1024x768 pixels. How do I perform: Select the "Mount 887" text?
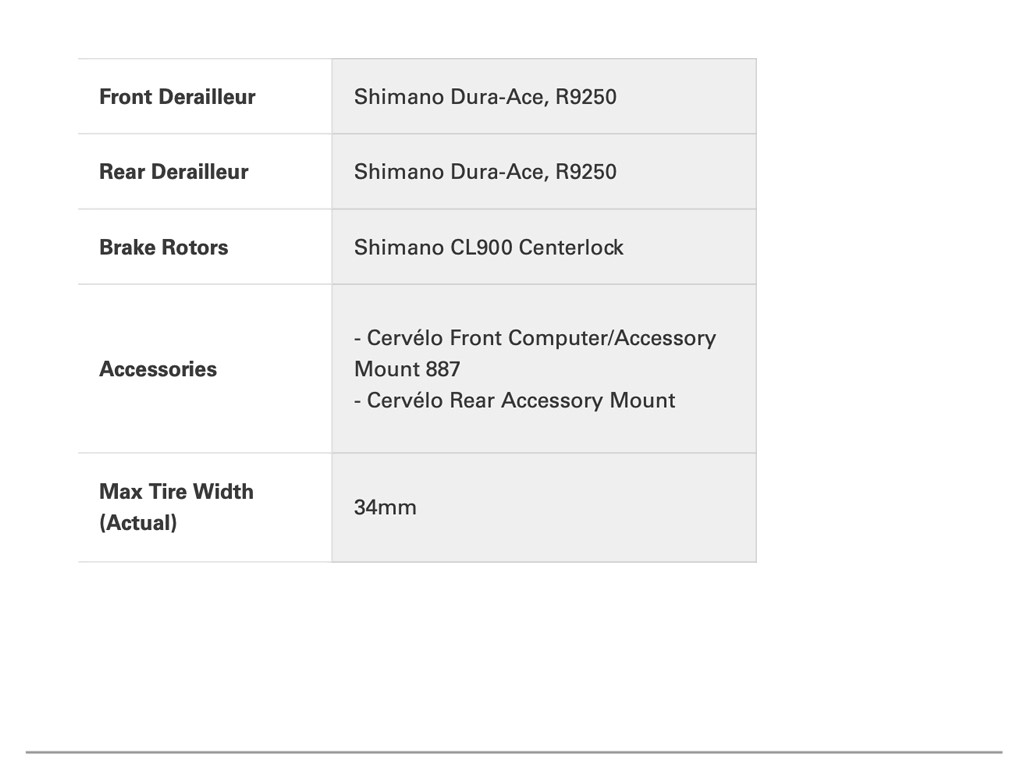(407, 369)
